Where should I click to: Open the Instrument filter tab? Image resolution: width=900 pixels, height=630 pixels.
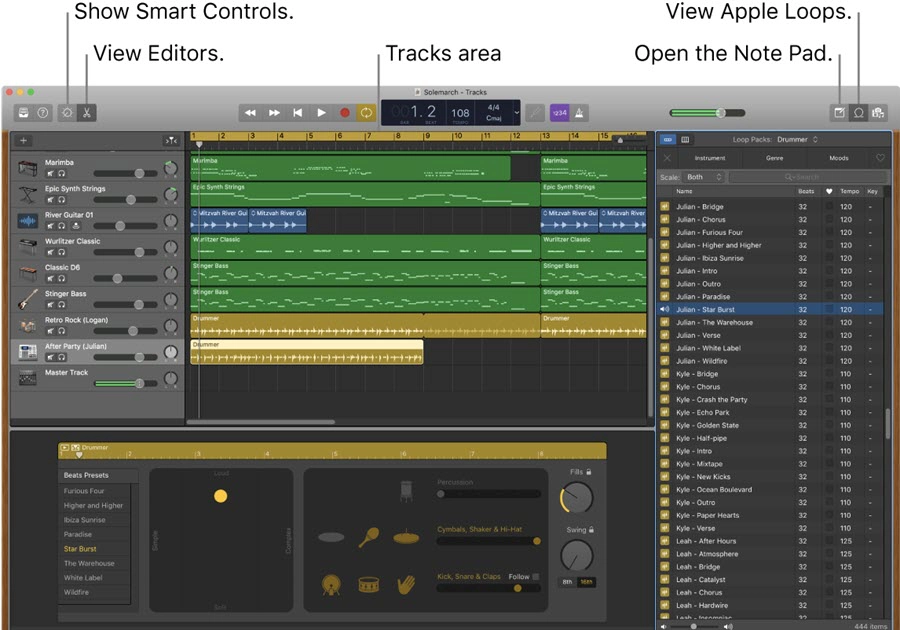click(x=710, y=158)
